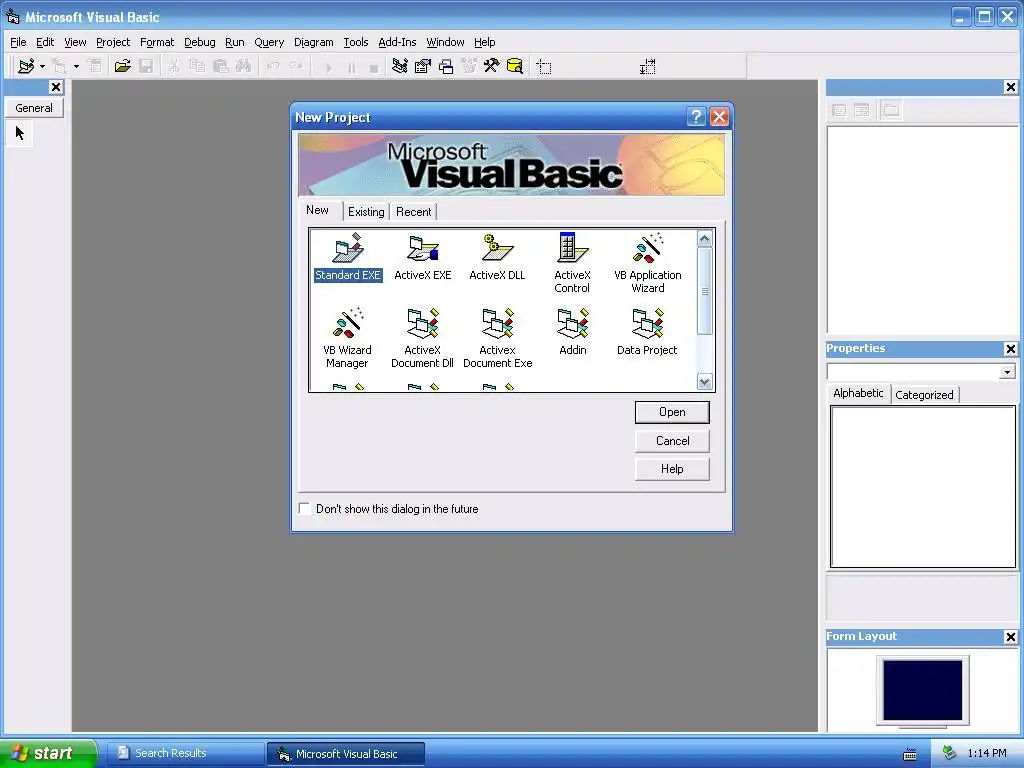Open the Properties Window toolbar icon
The height and width of the screenshot is (768, 1024).
[423, 66]
